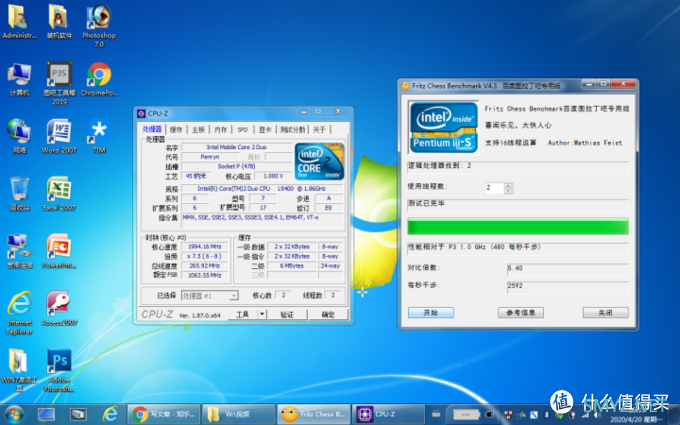Click the 关闭 button in Fritz

(605, 312)
